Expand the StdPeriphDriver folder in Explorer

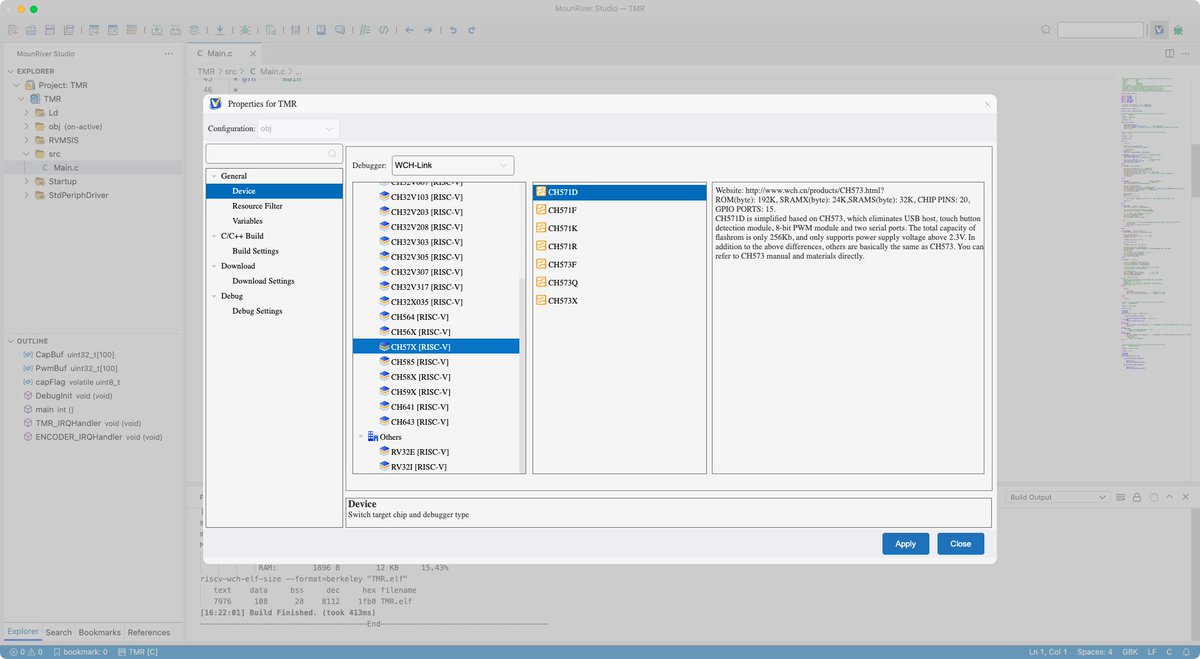point(27,195)
